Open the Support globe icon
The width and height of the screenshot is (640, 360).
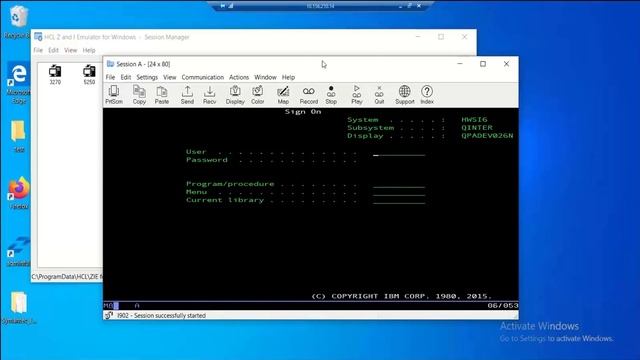(404, 95)
